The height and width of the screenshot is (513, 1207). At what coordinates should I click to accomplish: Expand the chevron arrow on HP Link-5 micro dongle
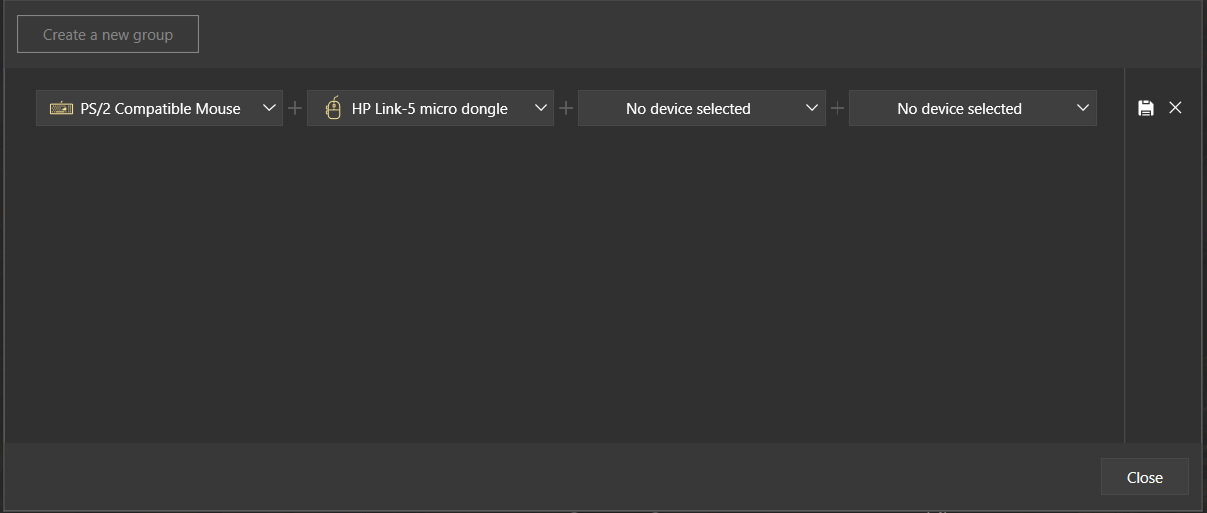(x=540, y=108)
